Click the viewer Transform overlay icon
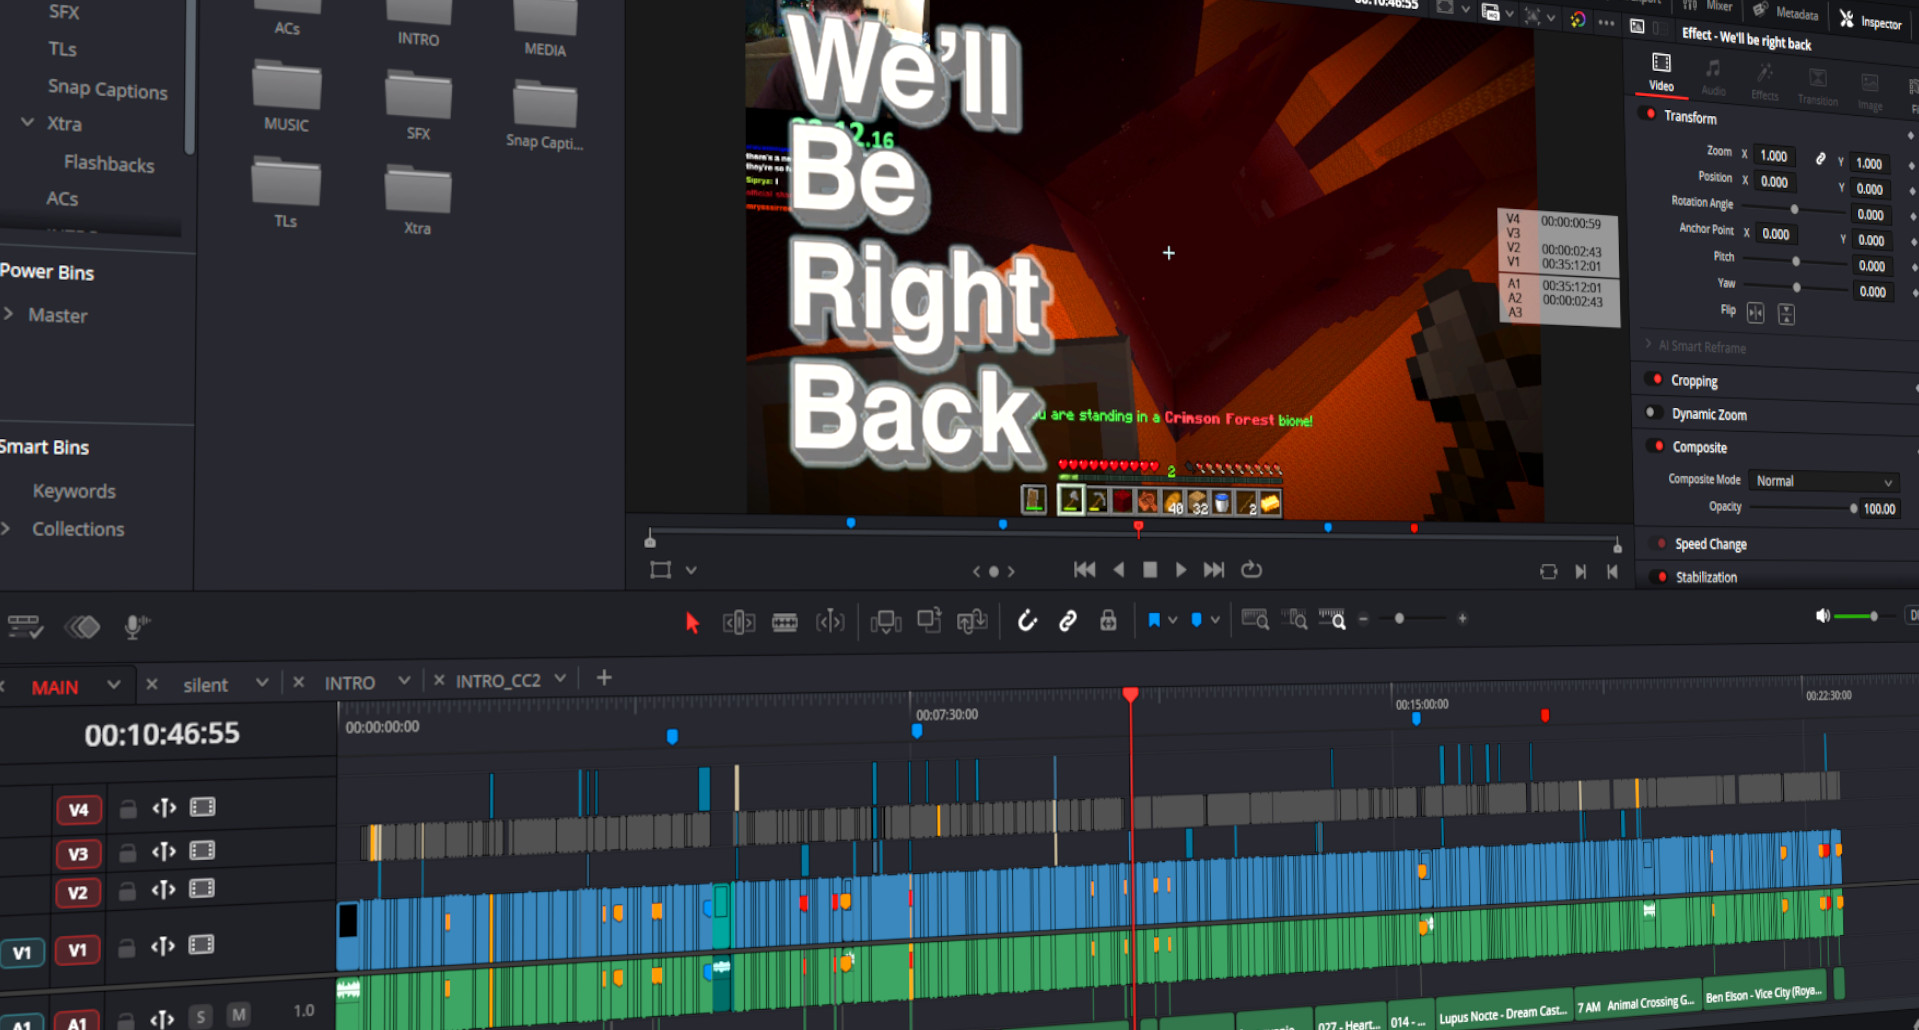The width and height of the screenshot is (1919, 1030). tap(660, 570)
